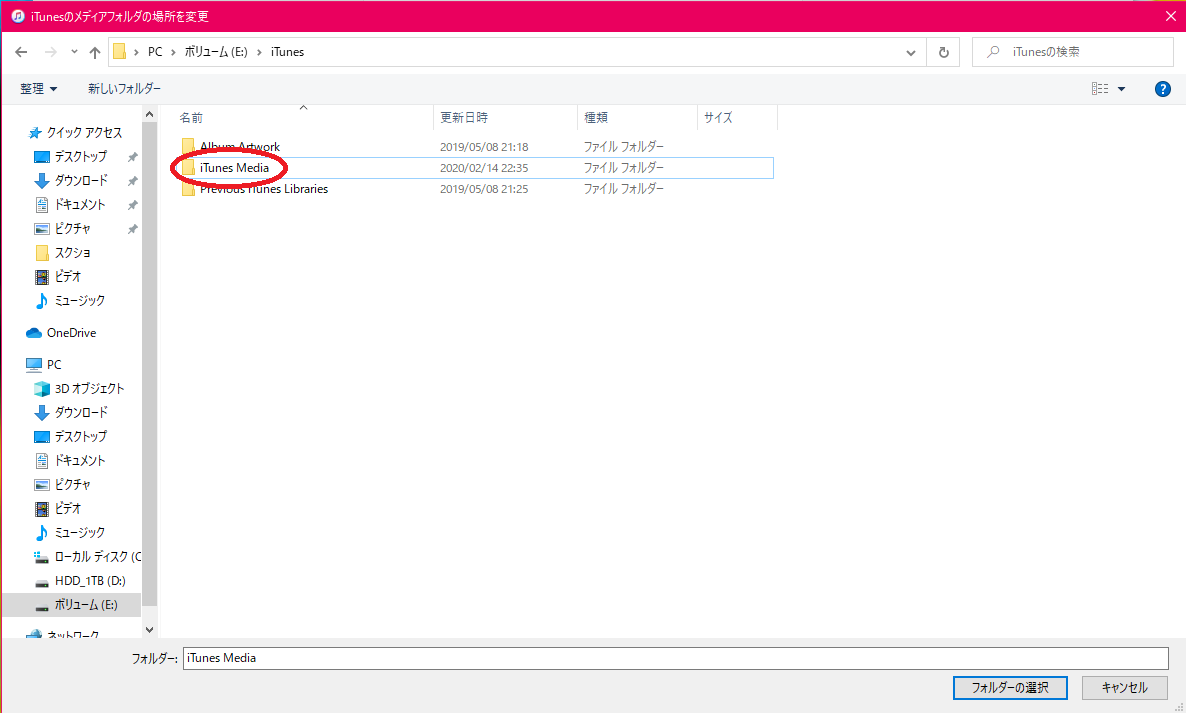Image resolution: width=1186 pixels, height=713 pixels.
Task: Expand address bar history dropdown
Action: pyautogui.click(x=911, y=52)
